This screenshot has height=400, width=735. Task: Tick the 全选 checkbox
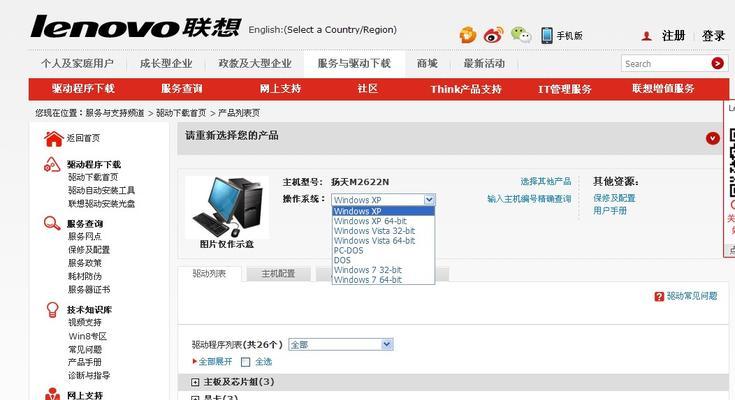click(x=246, y=362)
